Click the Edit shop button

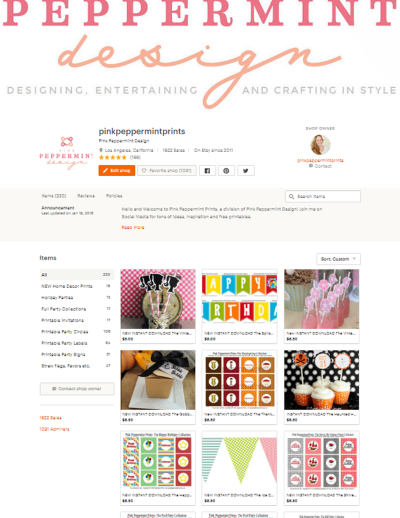coord(117,170)
